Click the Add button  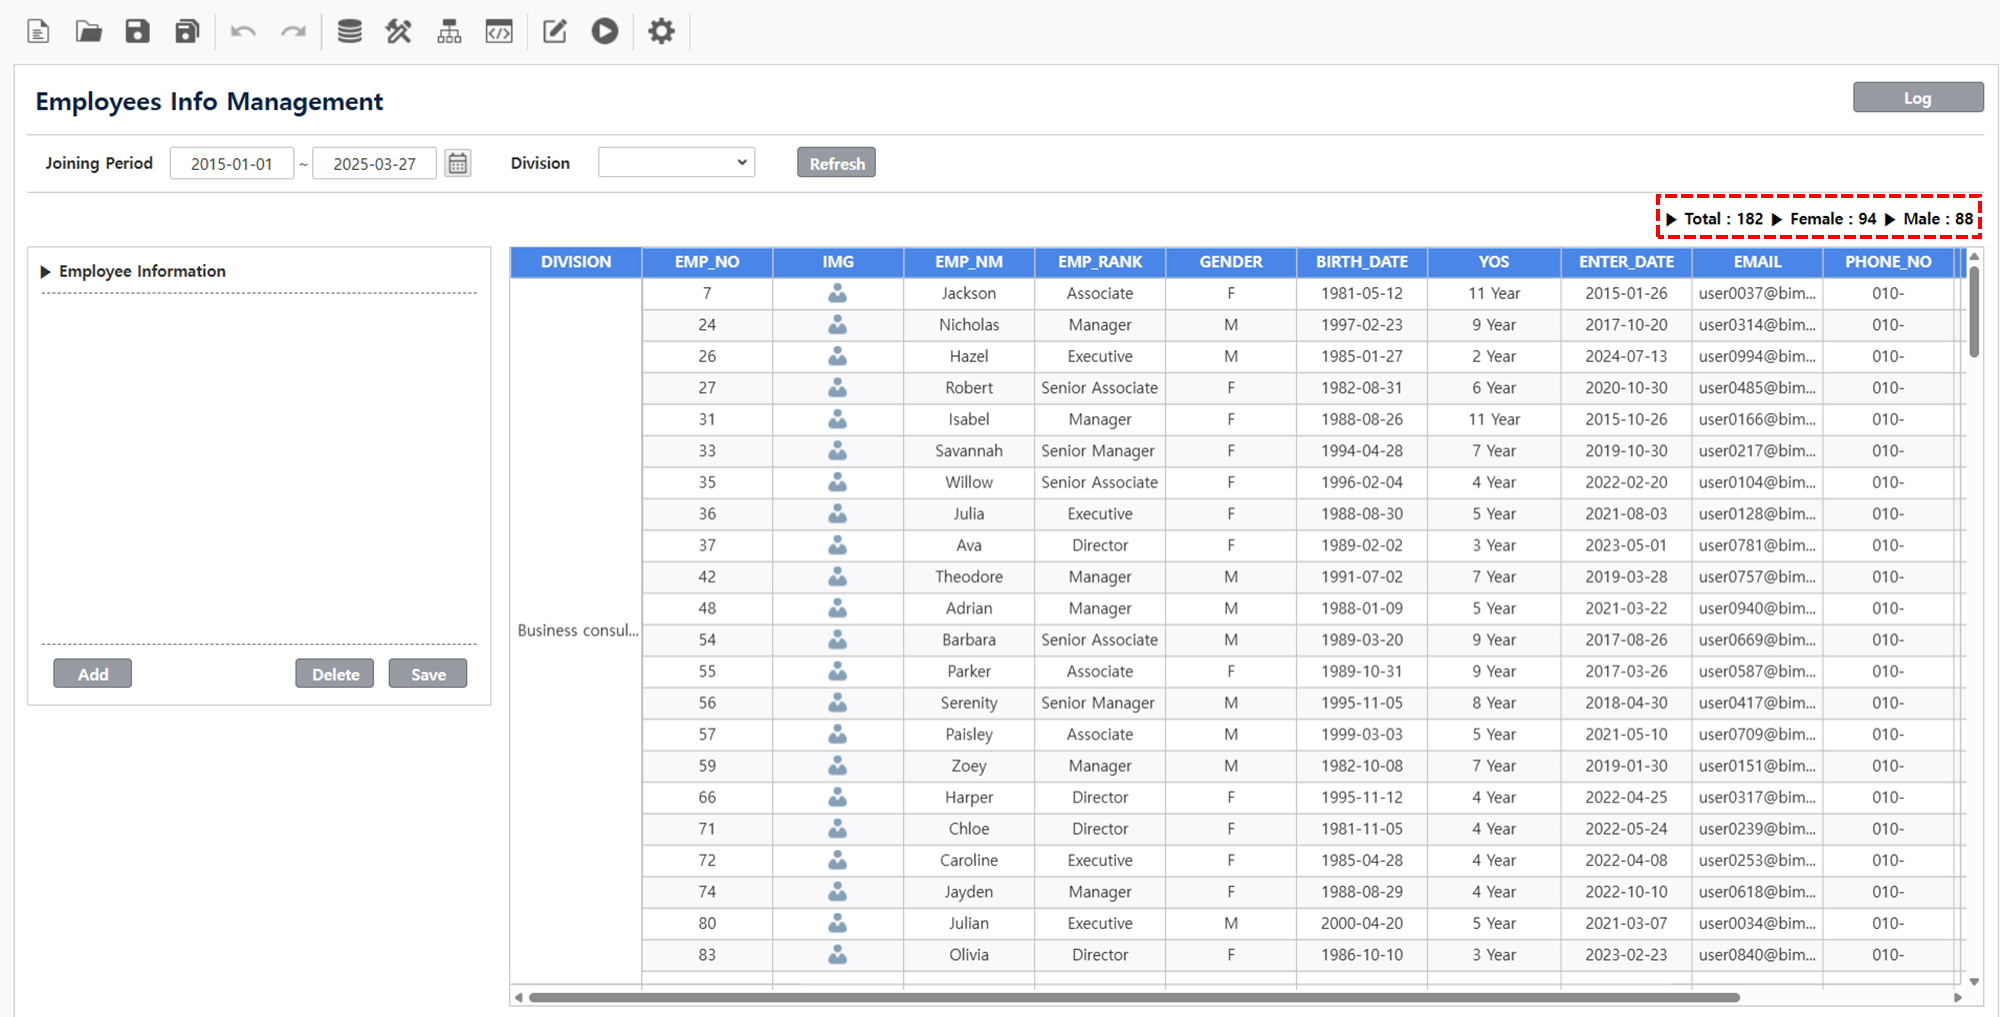pos(93,674)
